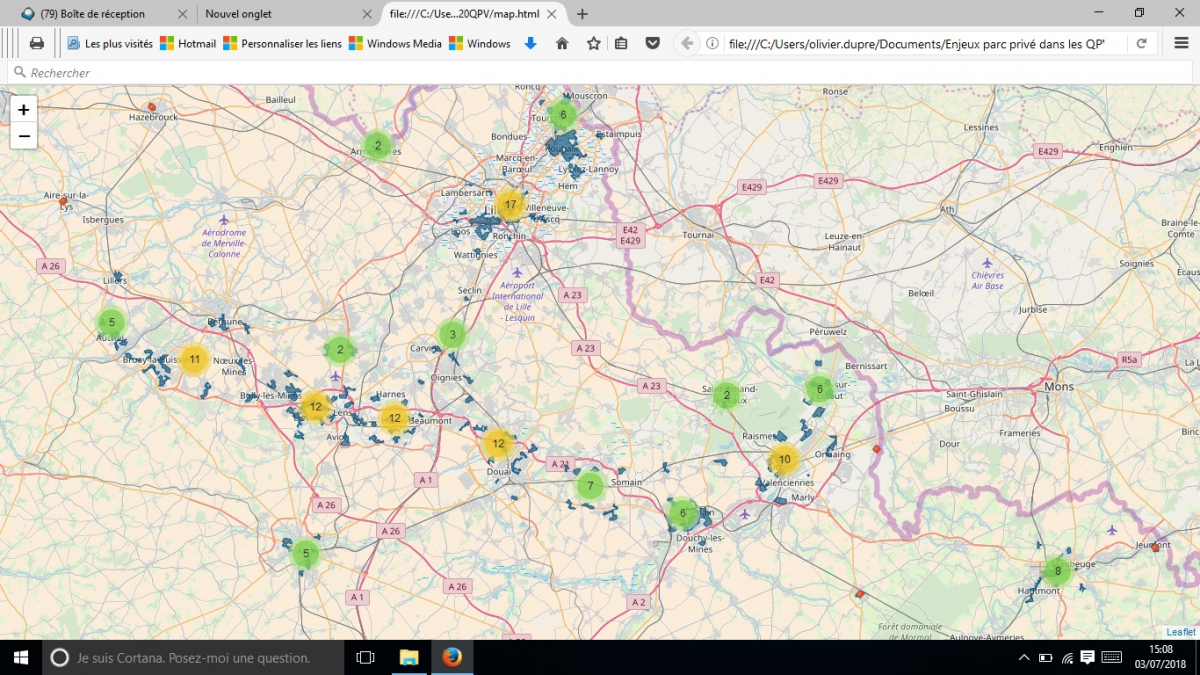Show the page site information icon
Image resolution: width=1200 pixels, height=675 pixels.
tap(713, 43)
